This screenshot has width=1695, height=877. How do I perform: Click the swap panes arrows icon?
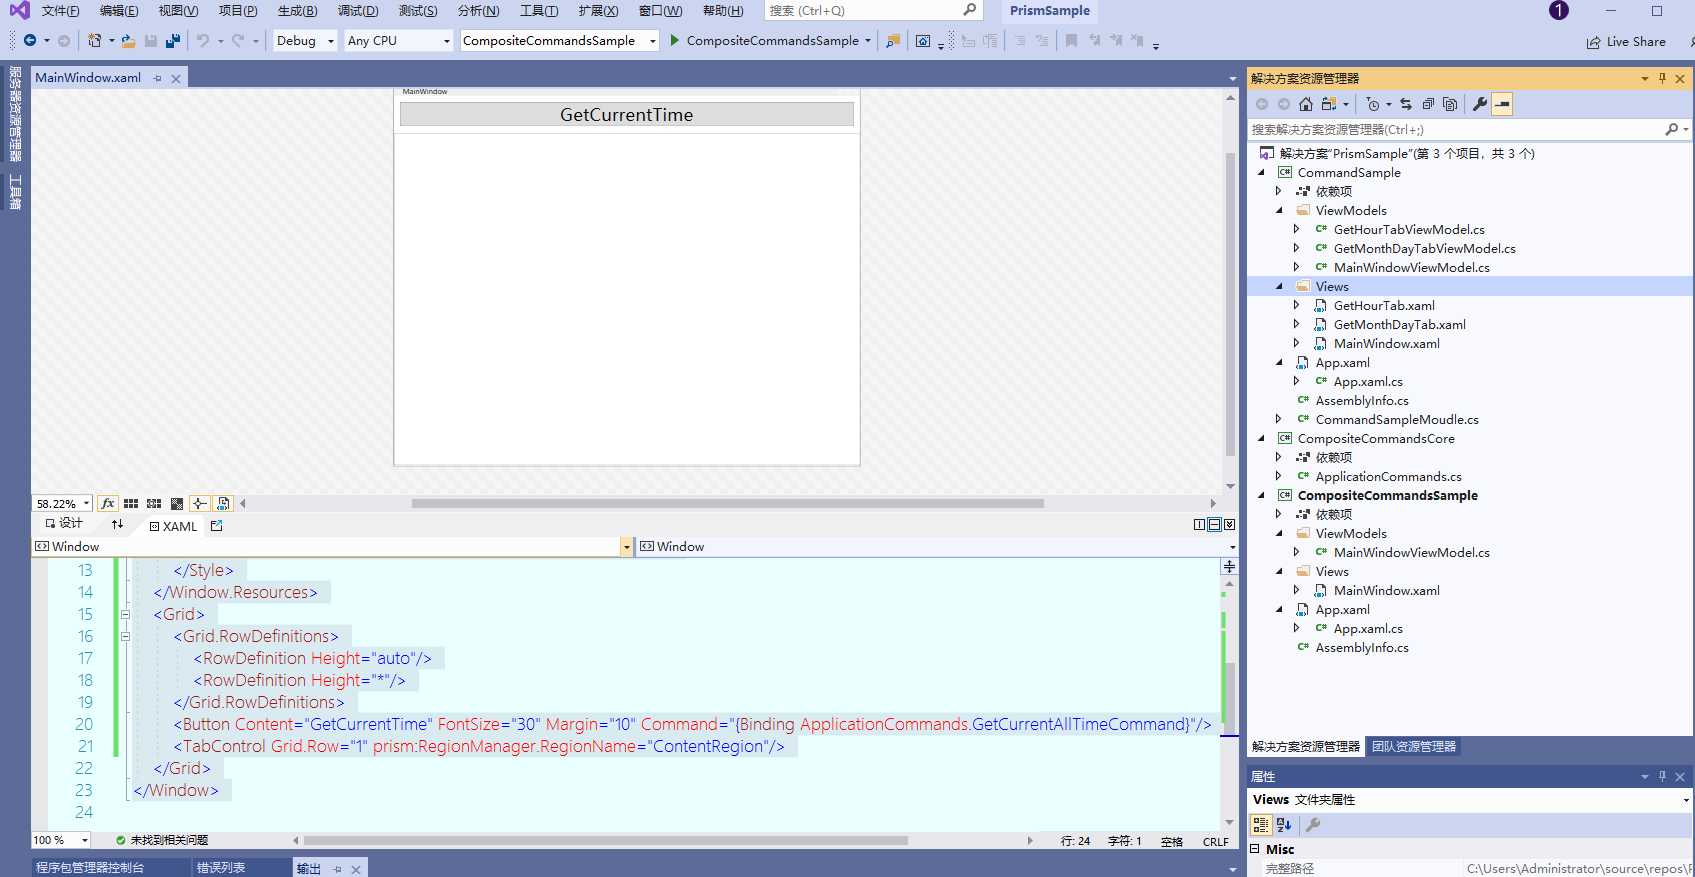[x=118, y=524]
